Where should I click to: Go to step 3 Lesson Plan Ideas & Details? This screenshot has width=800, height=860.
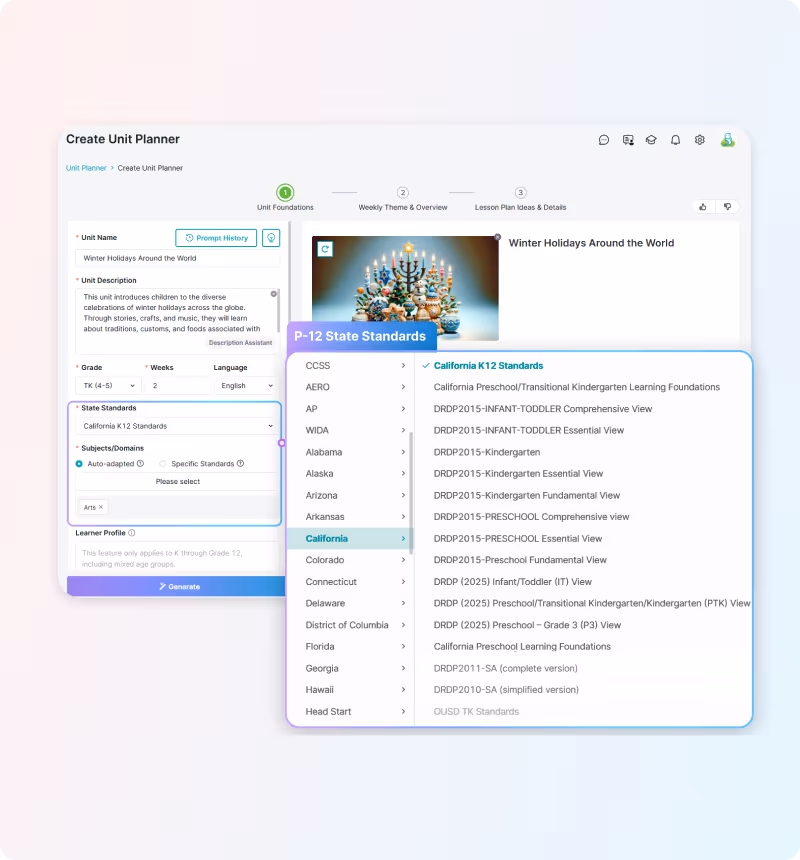(520, 199)
